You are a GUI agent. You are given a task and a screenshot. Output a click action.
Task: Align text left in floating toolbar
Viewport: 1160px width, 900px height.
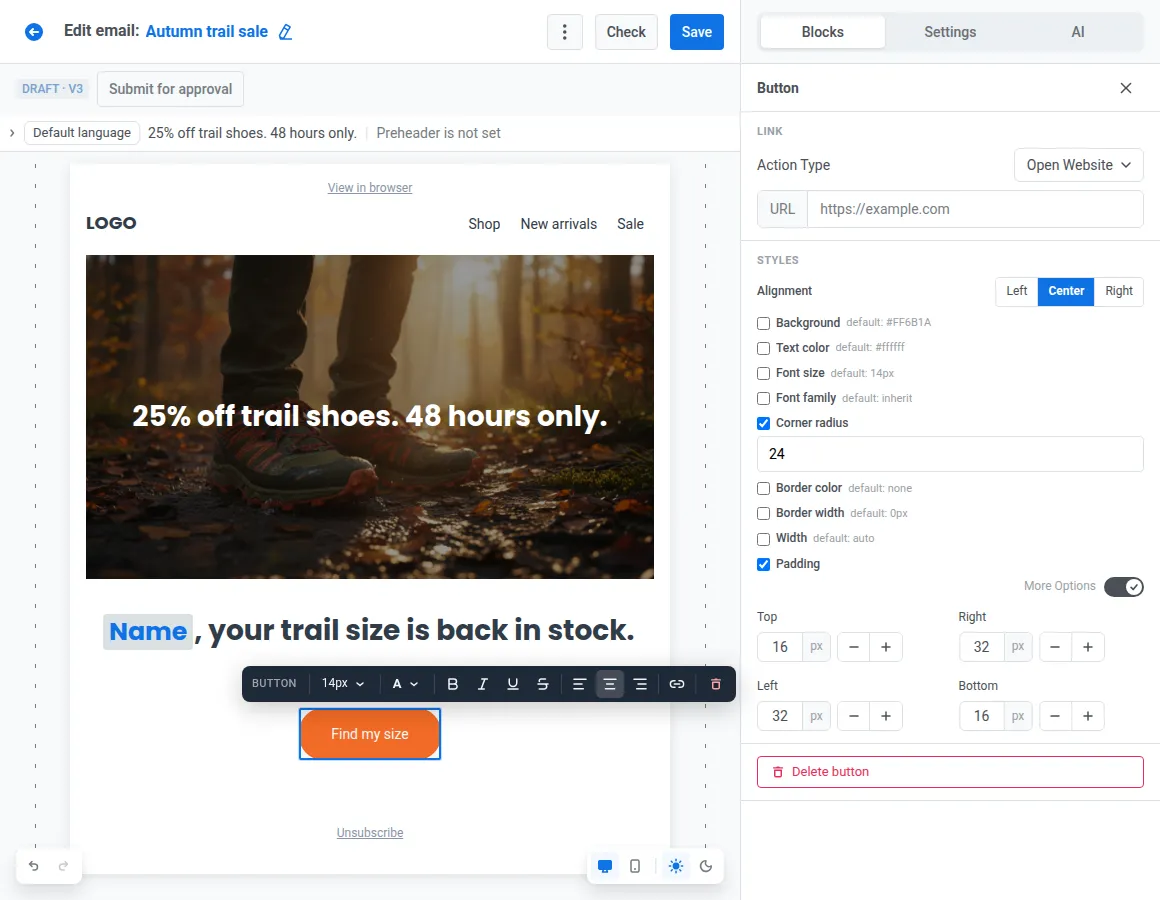(579, 684)
